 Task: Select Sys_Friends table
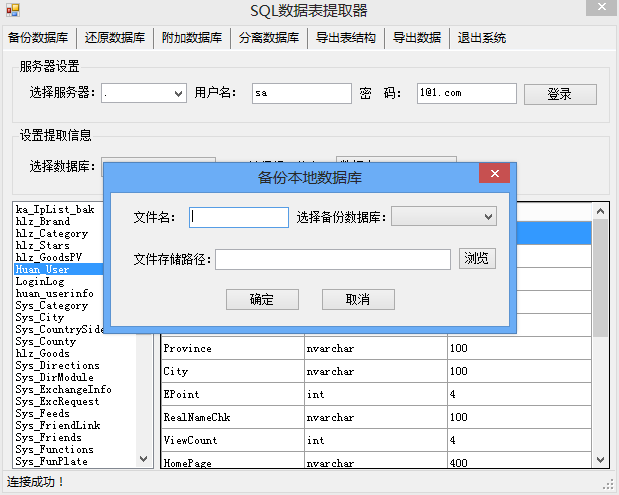click(x=49, y=437)
